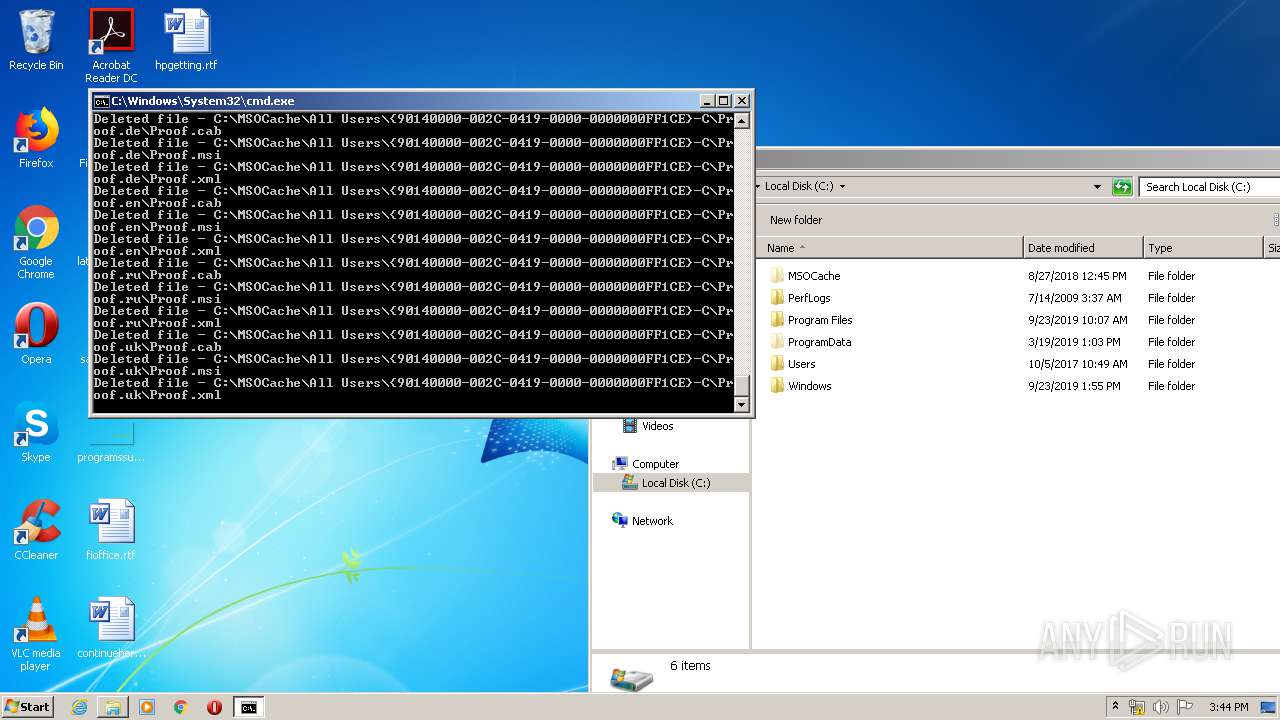The height and width of the screenshot is (720, 1280).
Task: Click 10/5/2017 10:49 AM date cell
Action: [1077, 364]
